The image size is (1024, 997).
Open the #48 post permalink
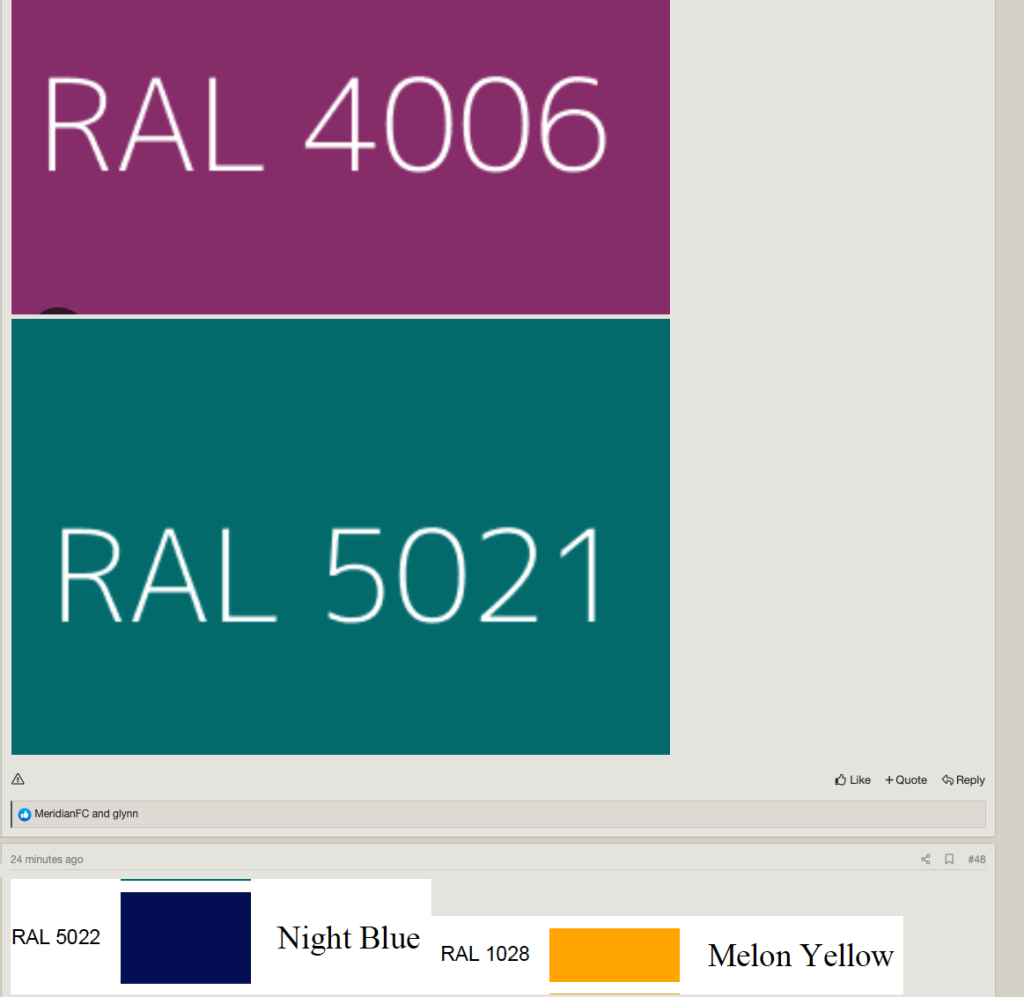[x=976, y=859]
